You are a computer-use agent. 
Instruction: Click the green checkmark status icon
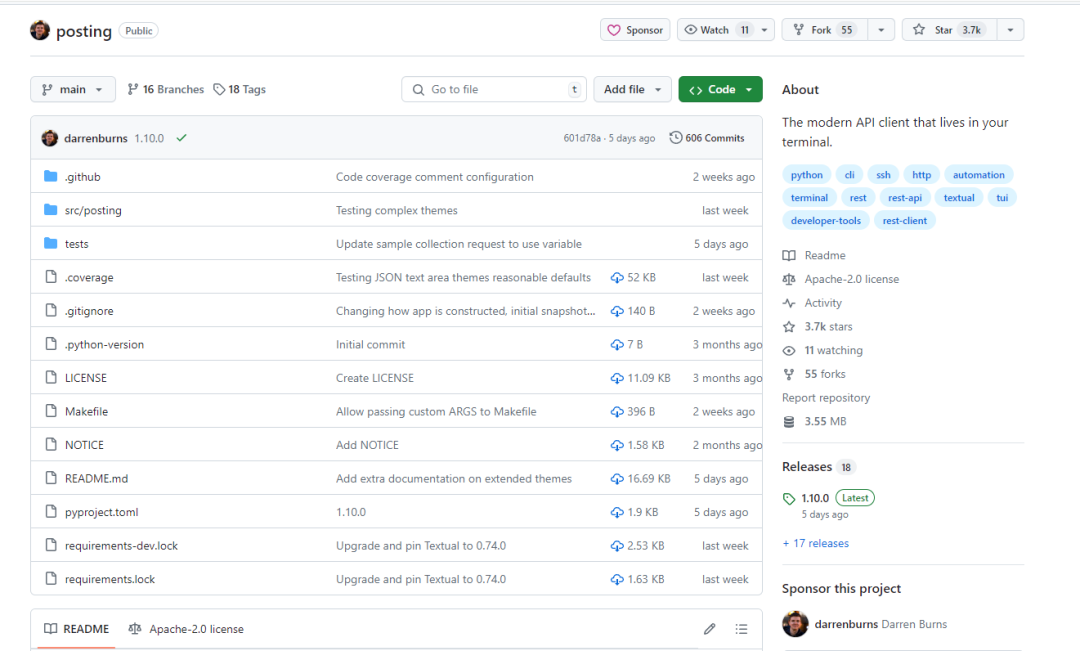(x=181, y=138)
